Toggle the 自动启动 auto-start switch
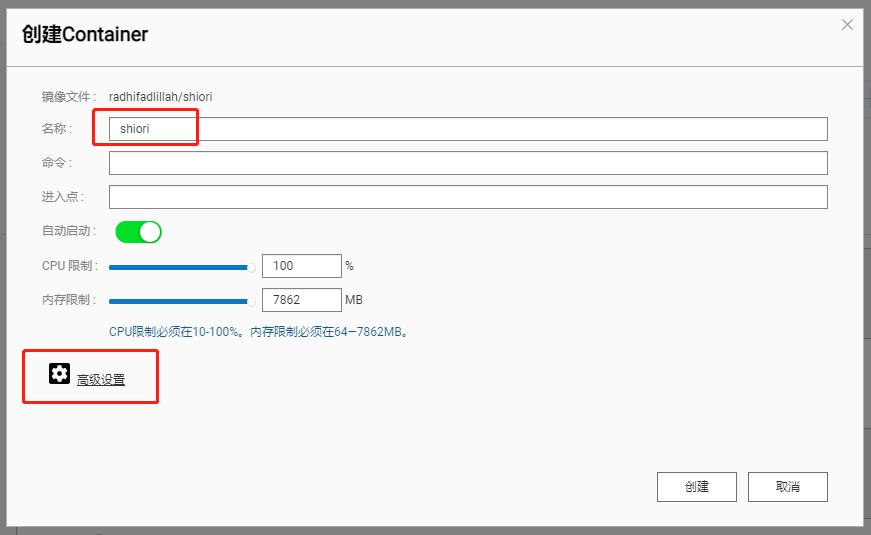Image resolution: width=871 pixels, height=535 pixels. point(138,232)
